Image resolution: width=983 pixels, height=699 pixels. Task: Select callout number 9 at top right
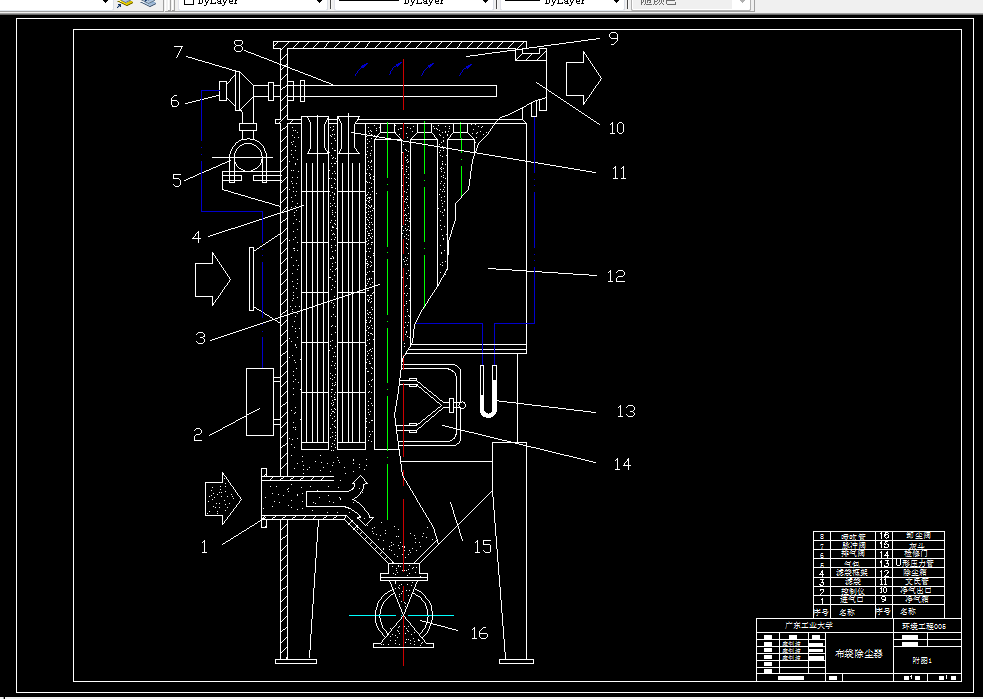614,38
